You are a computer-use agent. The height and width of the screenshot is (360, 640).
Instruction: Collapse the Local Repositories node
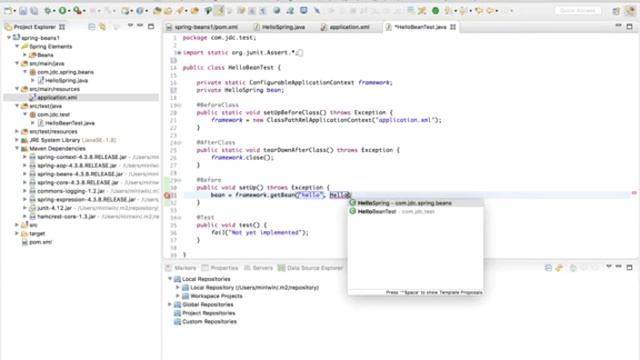point(170,279)
